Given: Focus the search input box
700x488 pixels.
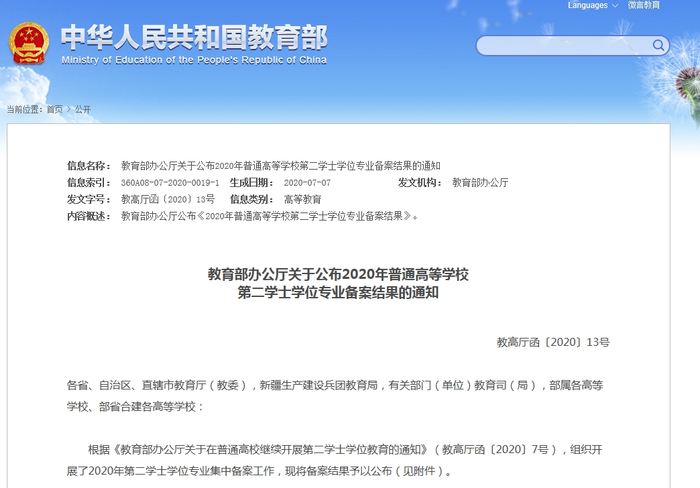Looking at the screenshot, I should (565, 46).
